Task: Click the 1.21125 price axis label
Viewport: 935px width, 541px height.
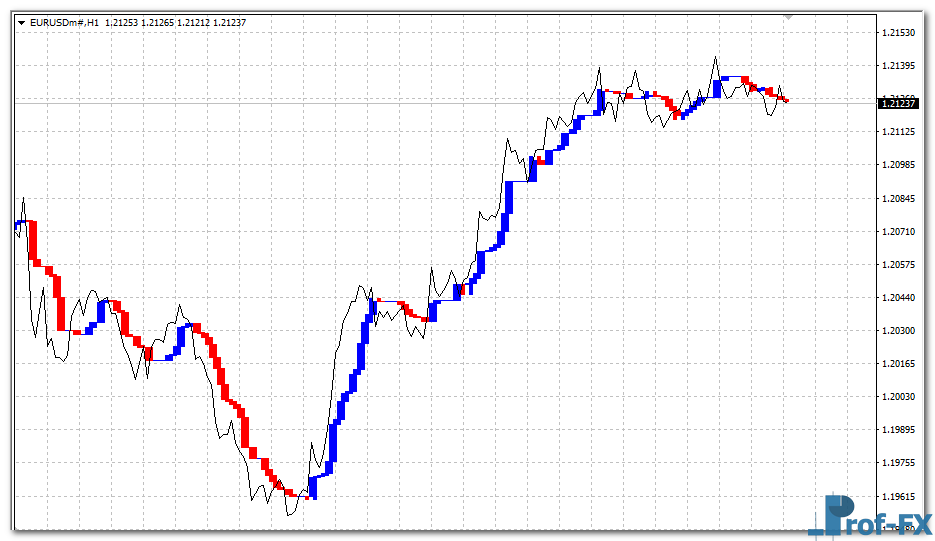Action: point(897,132)
